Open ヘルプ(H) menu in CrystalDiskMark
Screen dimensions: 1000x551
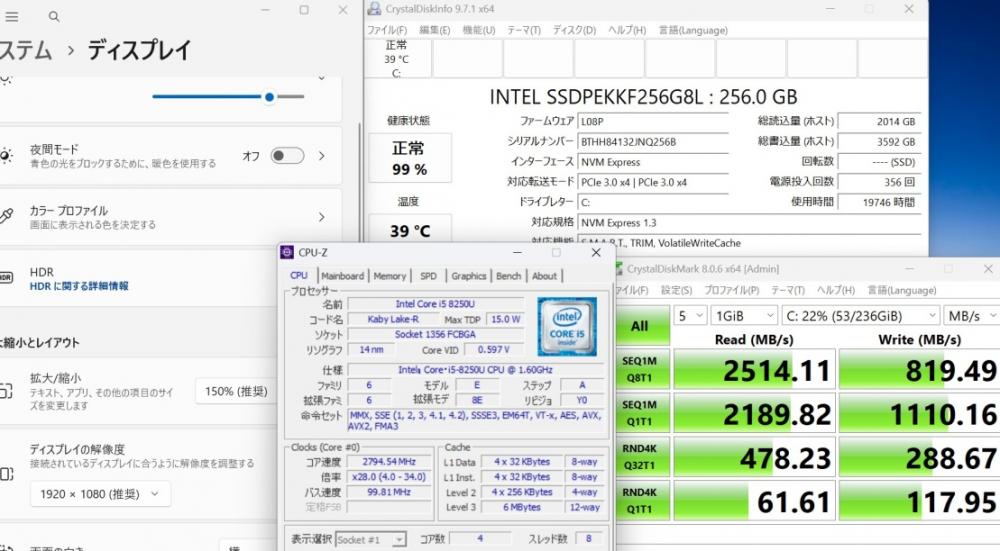pyautogui.click(x=835, y=290)
